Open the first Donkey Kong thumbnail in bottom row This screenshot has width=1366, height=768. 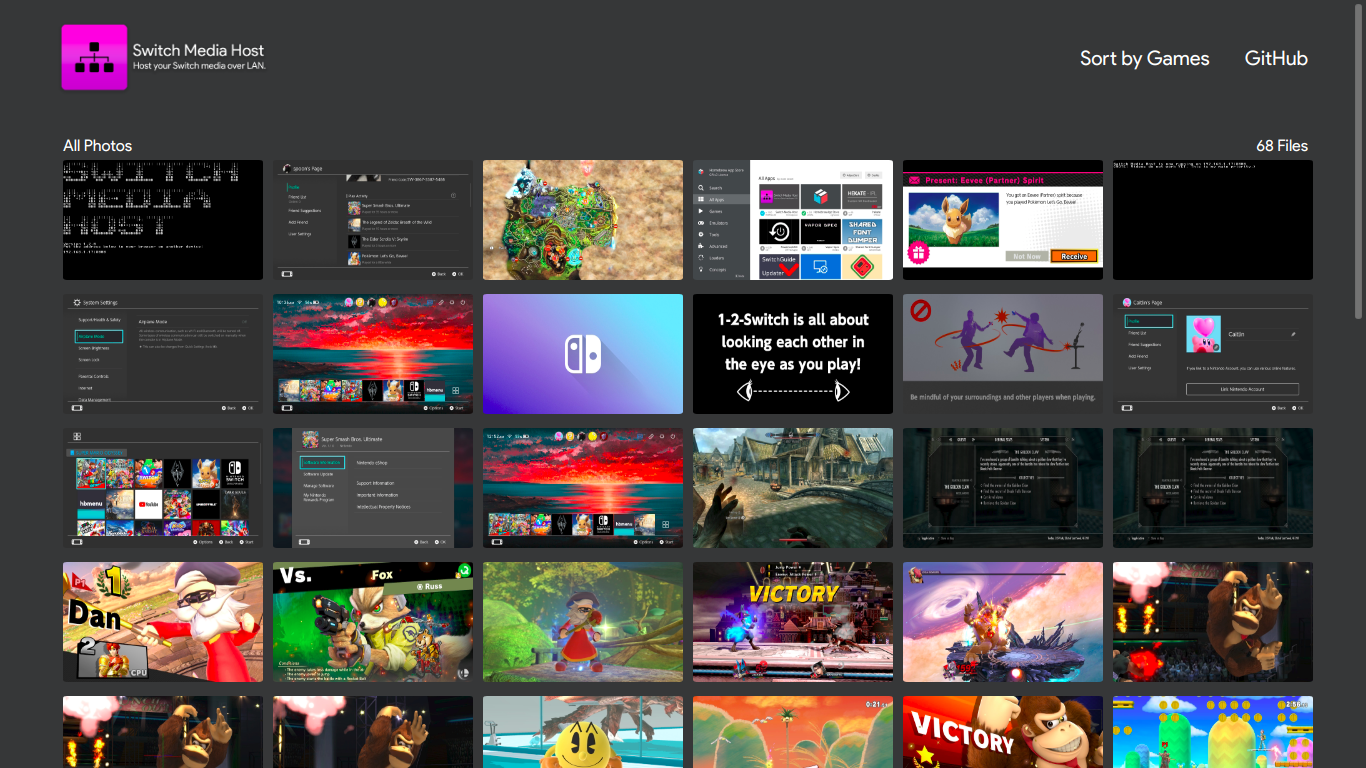tap(163, 732)
